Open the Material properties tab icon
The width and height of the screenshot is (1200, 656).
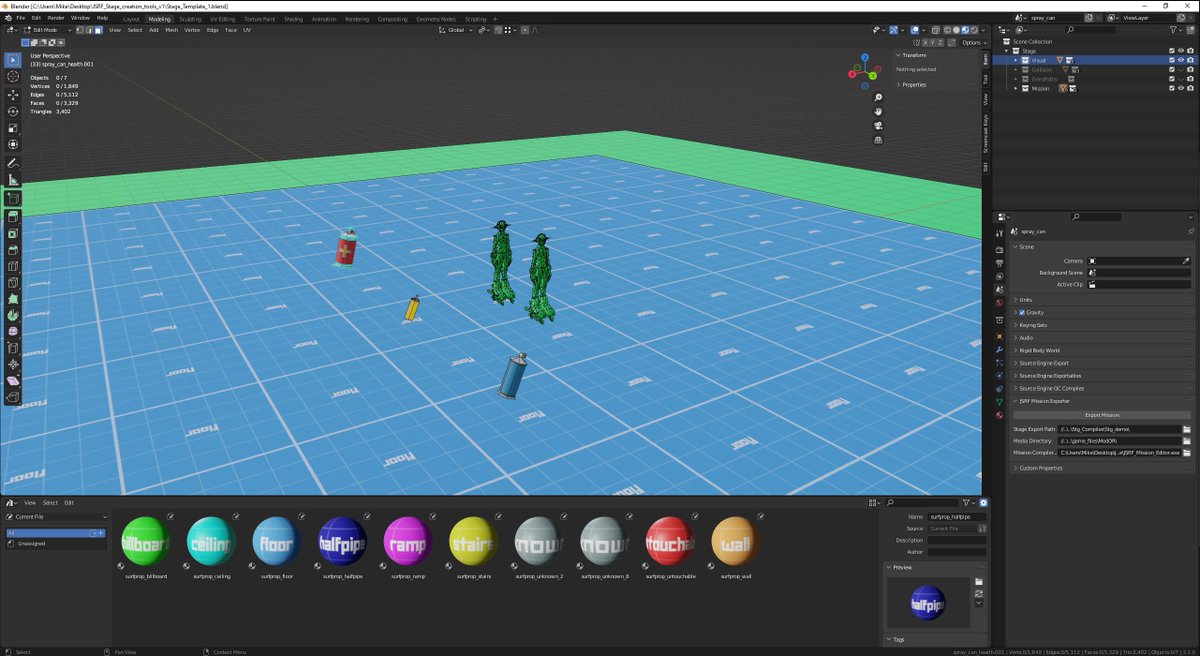click(x=999, y=414)
